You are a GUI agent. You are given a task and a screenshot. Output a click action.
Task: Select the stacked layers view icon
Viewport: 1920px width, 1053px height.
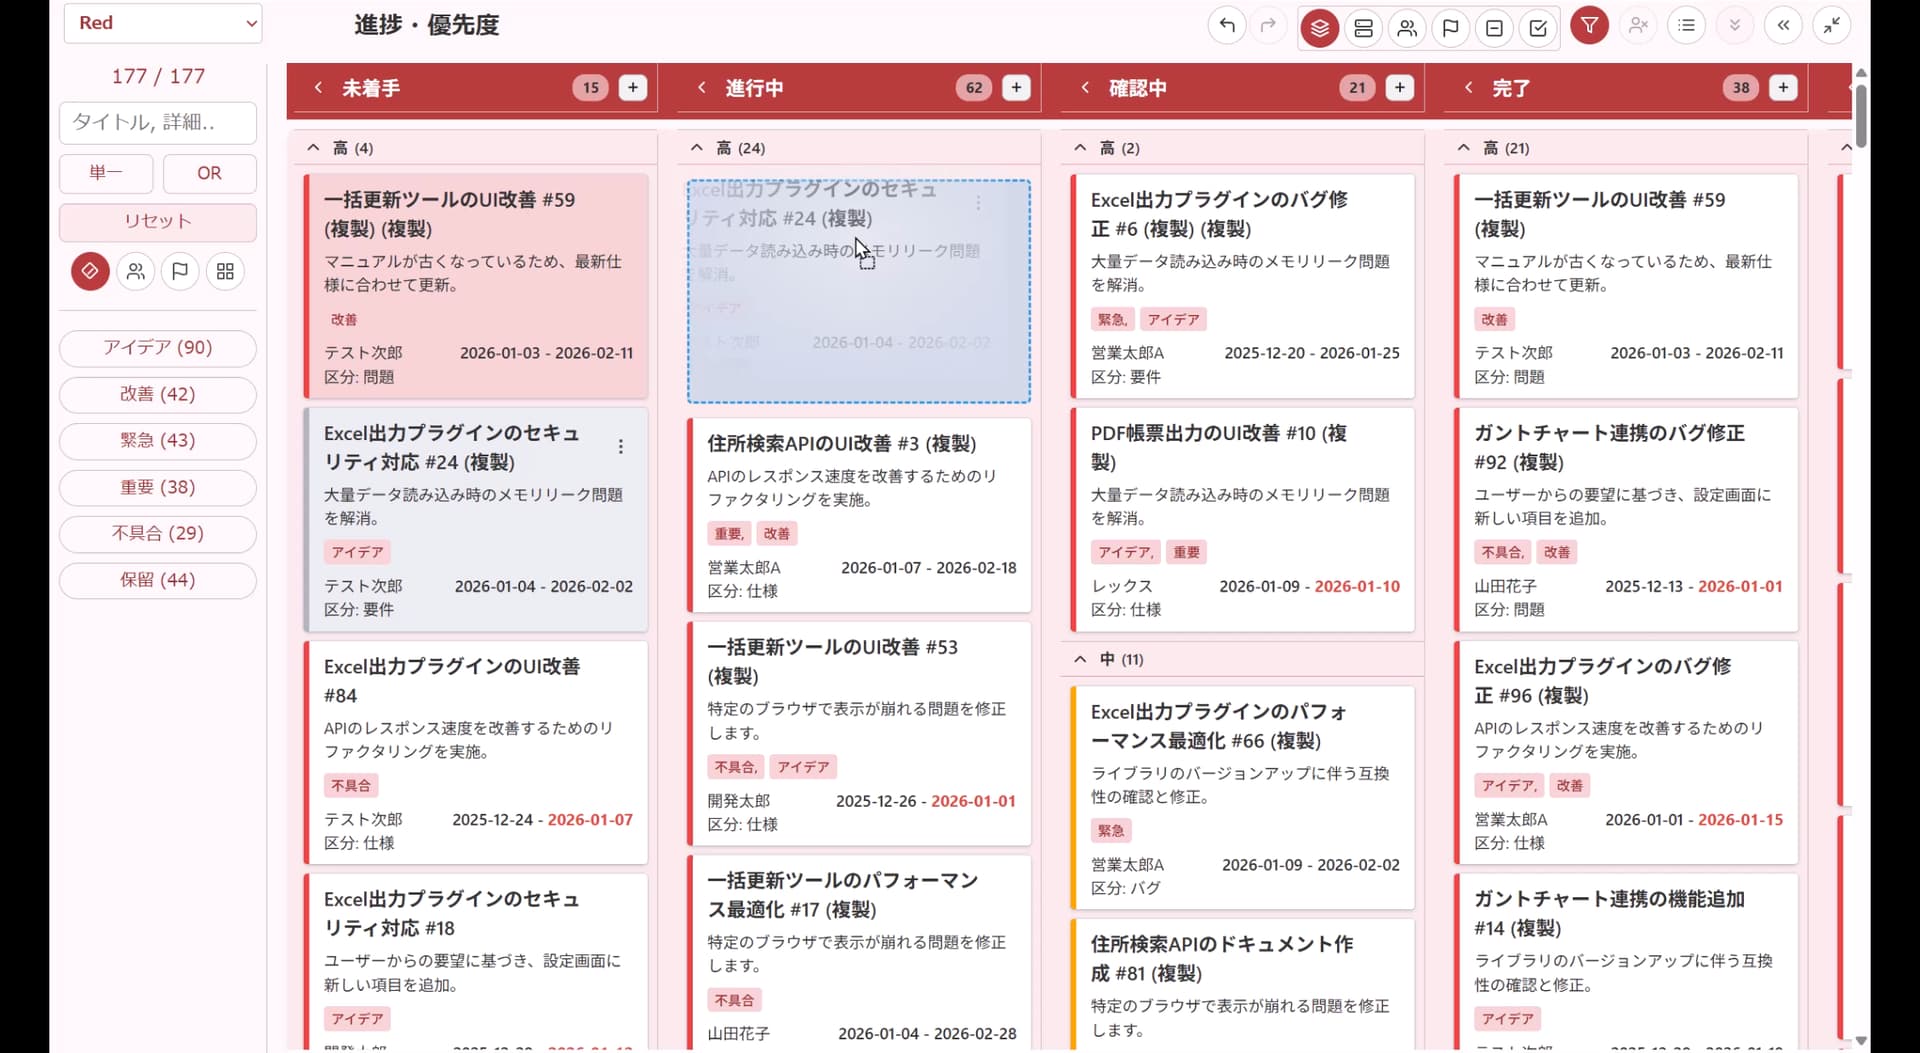[x=1319, y=28]
